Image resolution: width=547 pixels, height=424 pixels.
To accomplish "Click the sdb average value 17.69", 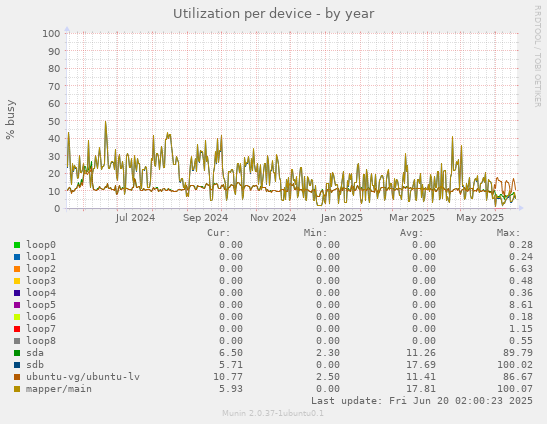I will (421, 365).
